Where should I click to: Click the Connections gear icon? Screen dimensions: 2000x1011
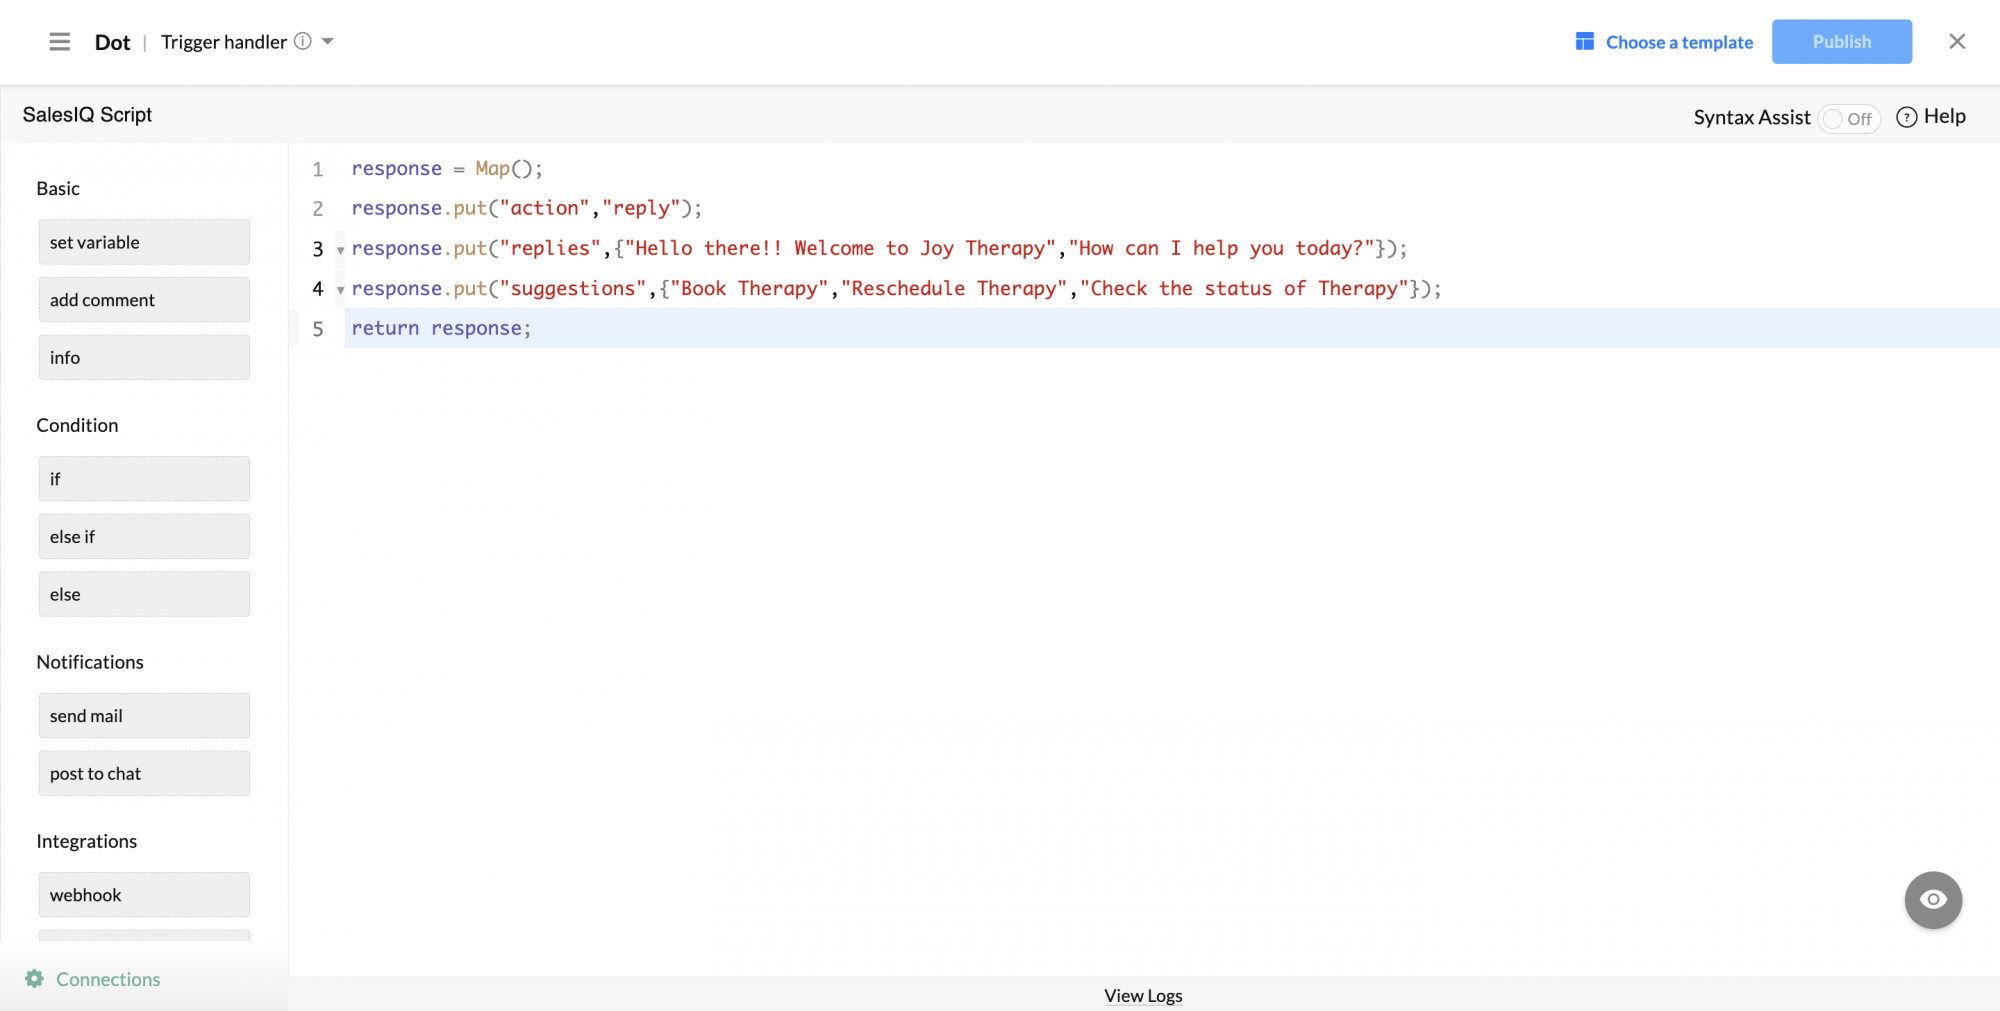point(35,979)
